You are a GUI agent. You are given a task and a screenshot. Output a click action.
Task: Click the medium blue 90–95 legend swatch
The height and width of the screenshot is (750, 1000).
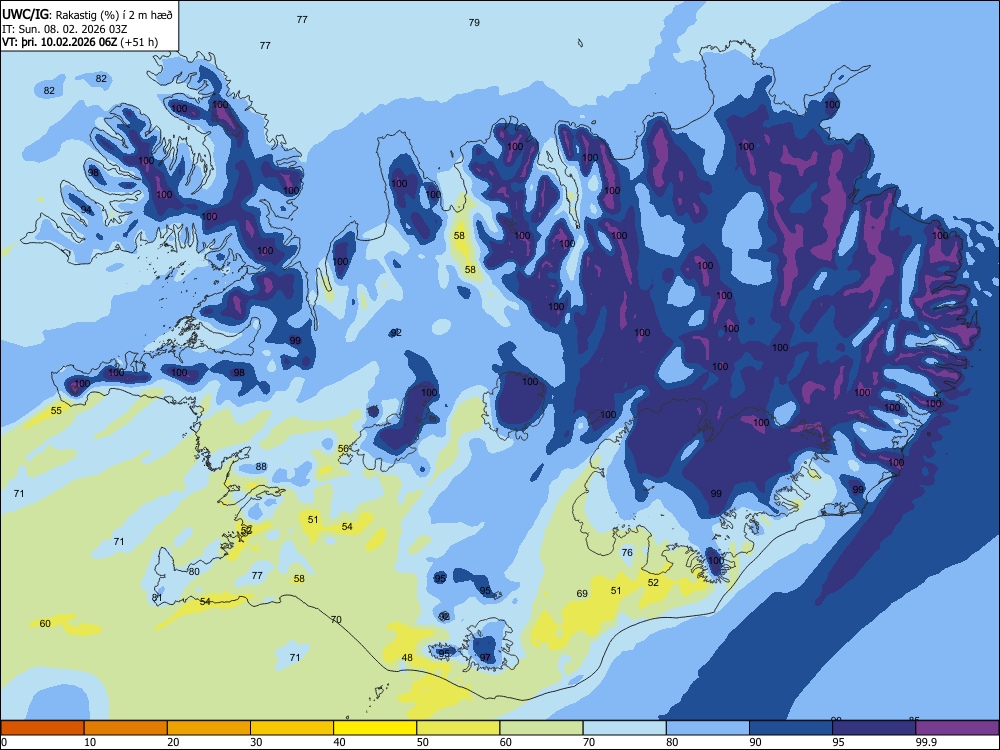pyautogui.click(x=791, y=728)
